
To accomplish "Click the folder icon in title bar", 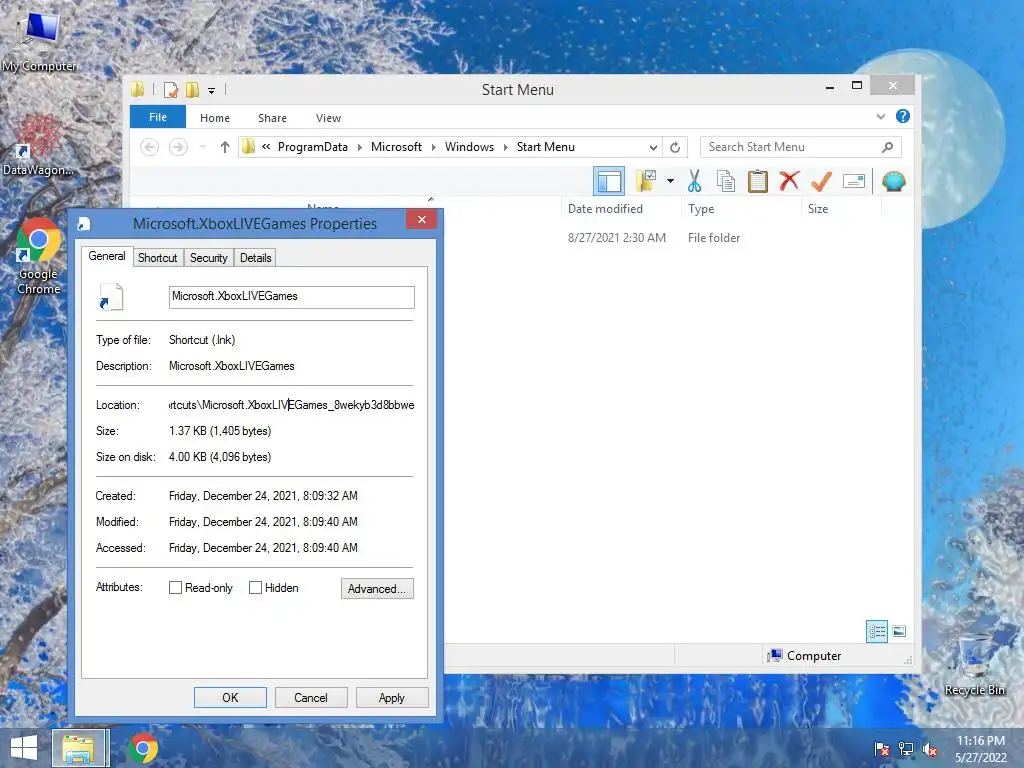I will click(x=138, y=89).
